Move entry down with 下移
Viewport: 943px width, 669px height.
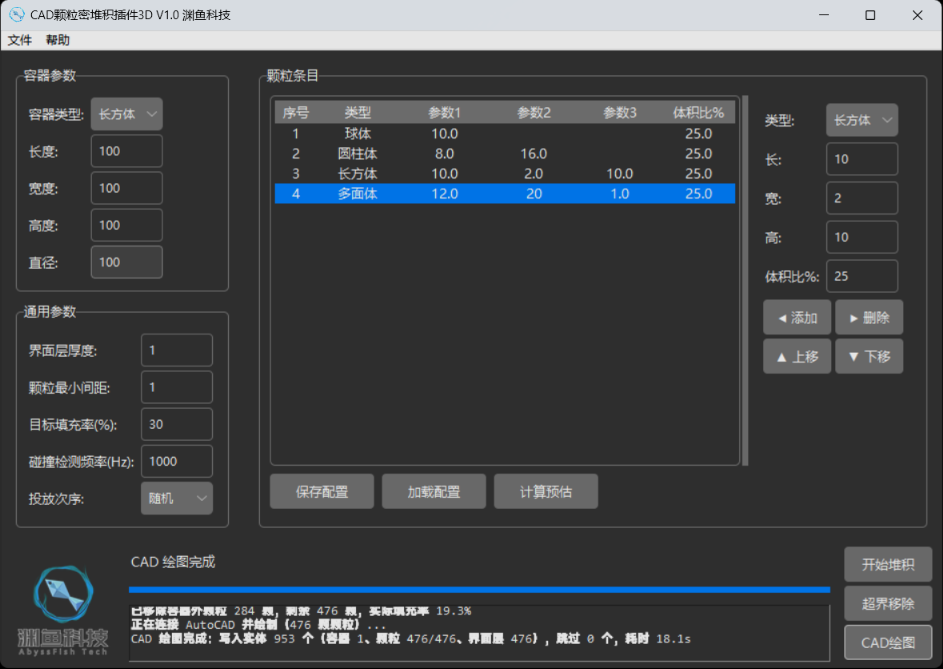869,356
